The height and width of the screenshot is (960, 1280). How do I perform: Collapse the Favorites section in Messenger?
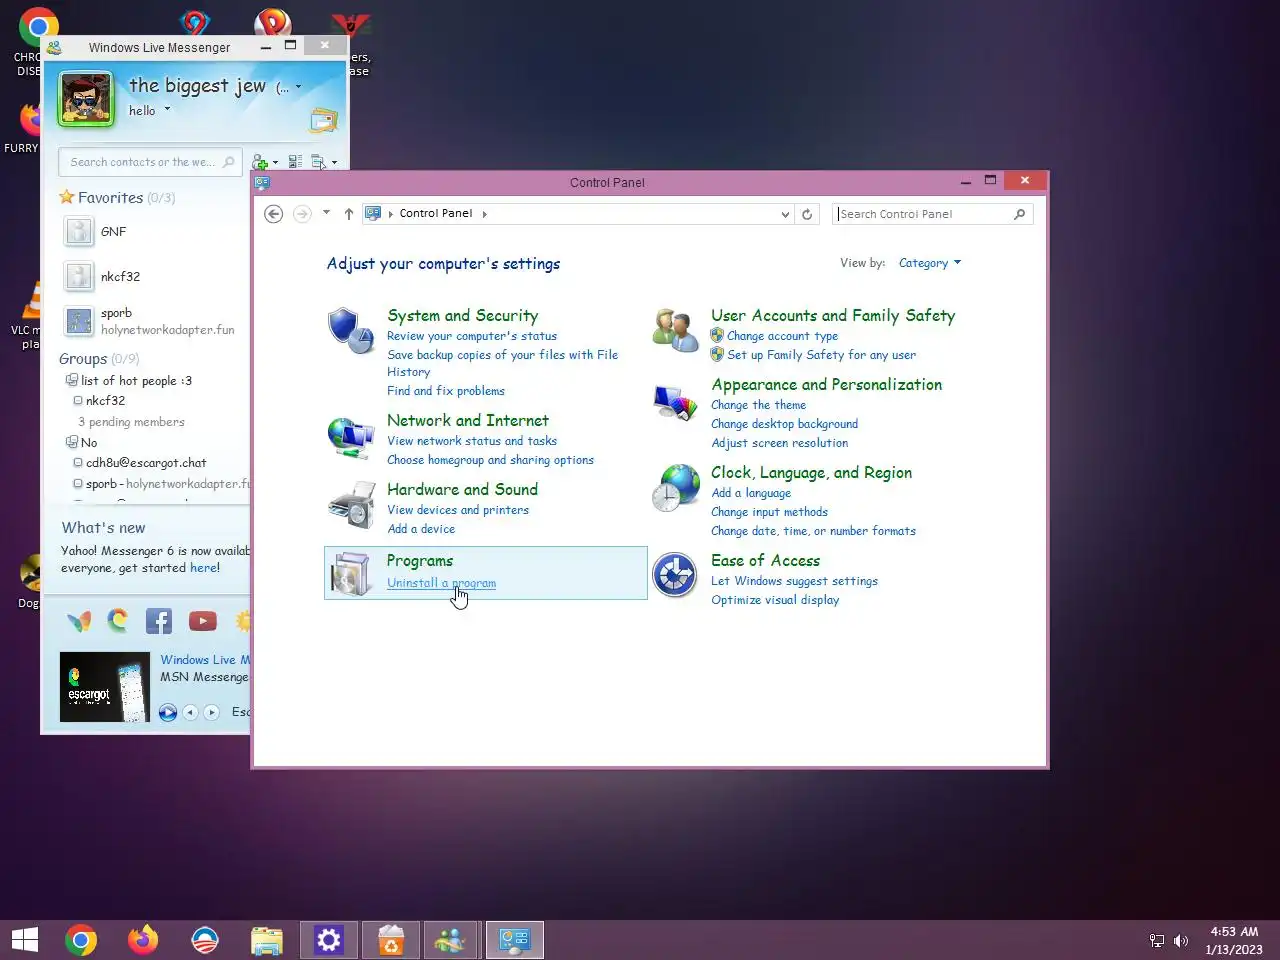(110, 198)
